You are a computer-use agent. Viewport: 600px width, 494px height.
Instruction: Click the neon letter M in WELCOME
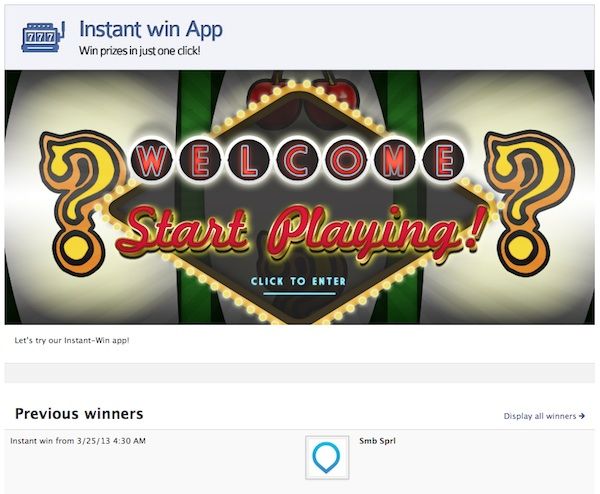point(395,159)
